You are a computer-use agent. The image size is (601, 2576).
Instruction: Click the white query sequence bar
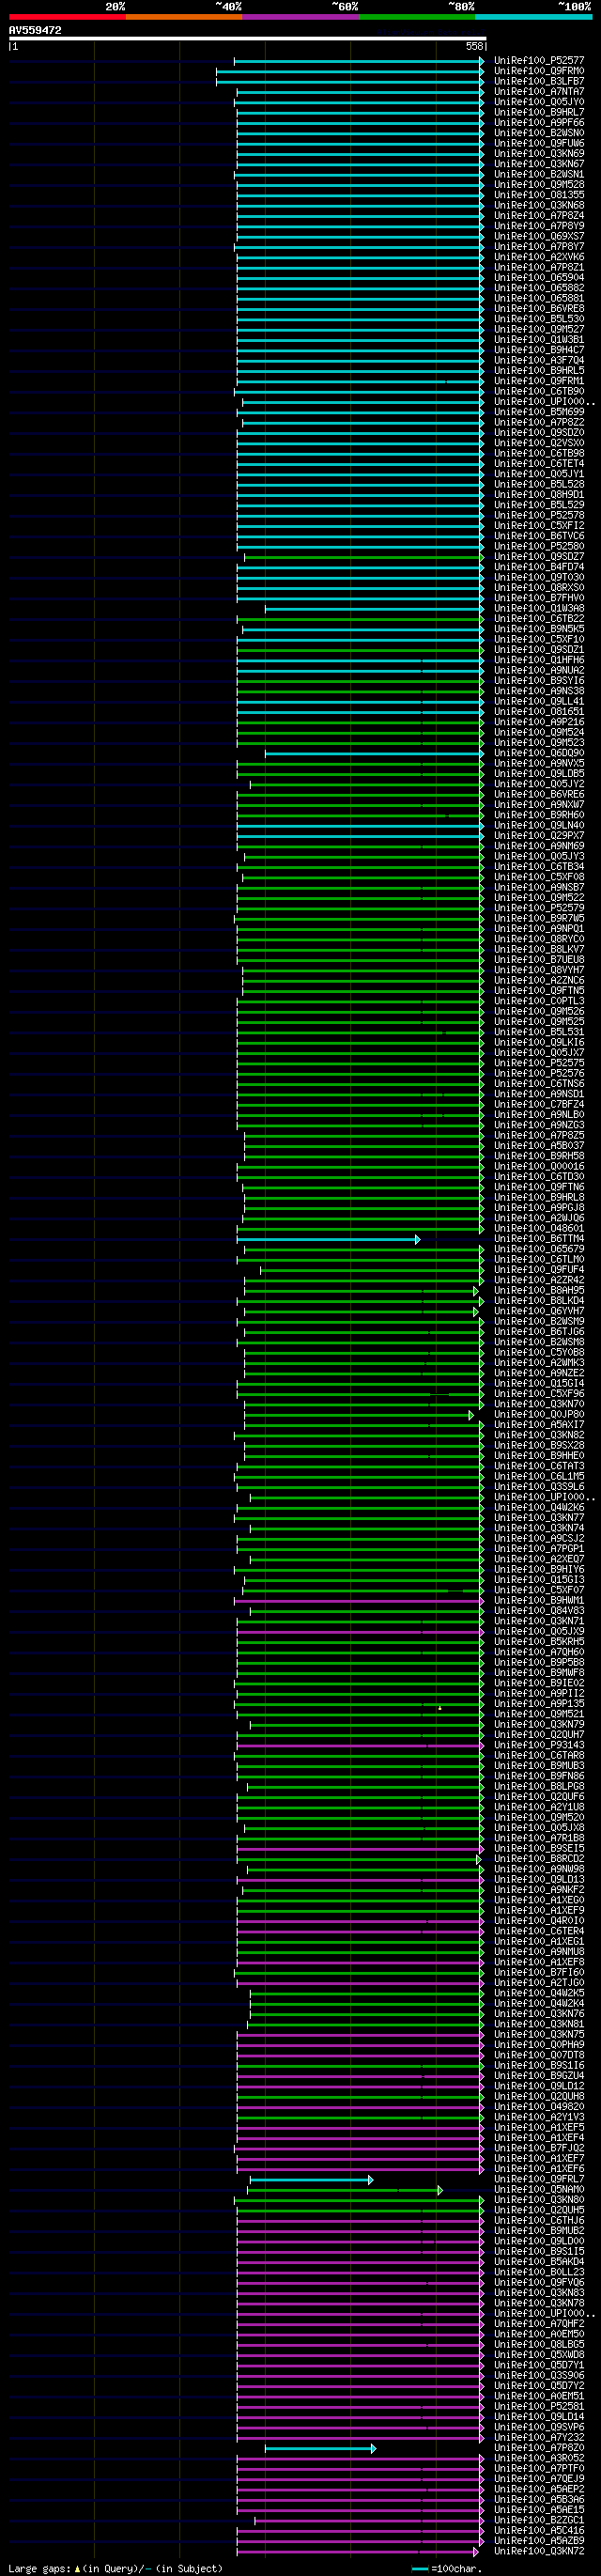coord(247,39)
